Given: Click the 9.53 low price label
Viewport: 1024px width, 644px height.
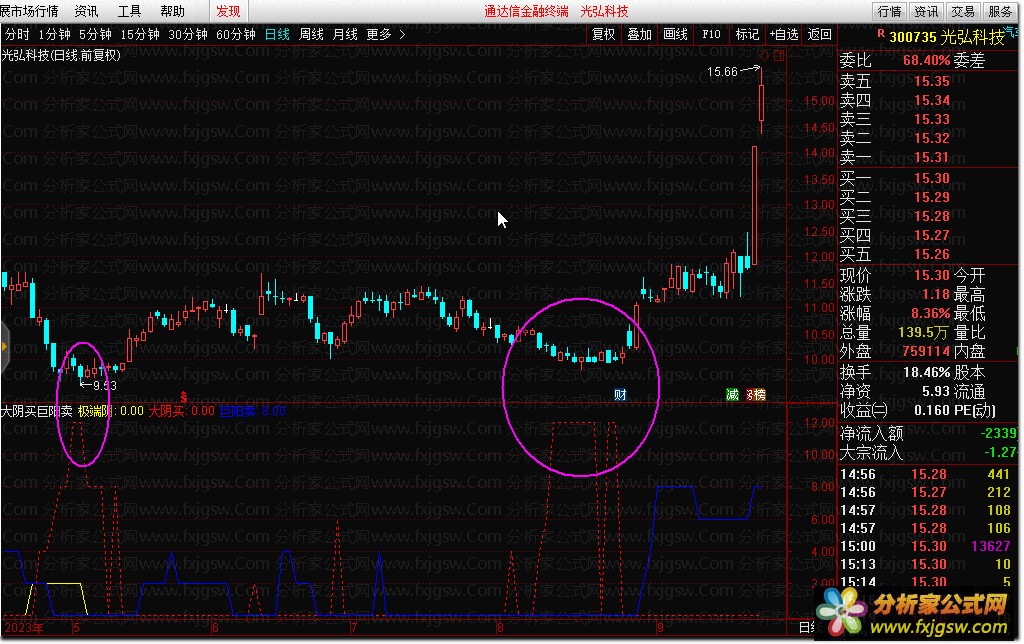Looking at the screenshot, I should point(104,385).
